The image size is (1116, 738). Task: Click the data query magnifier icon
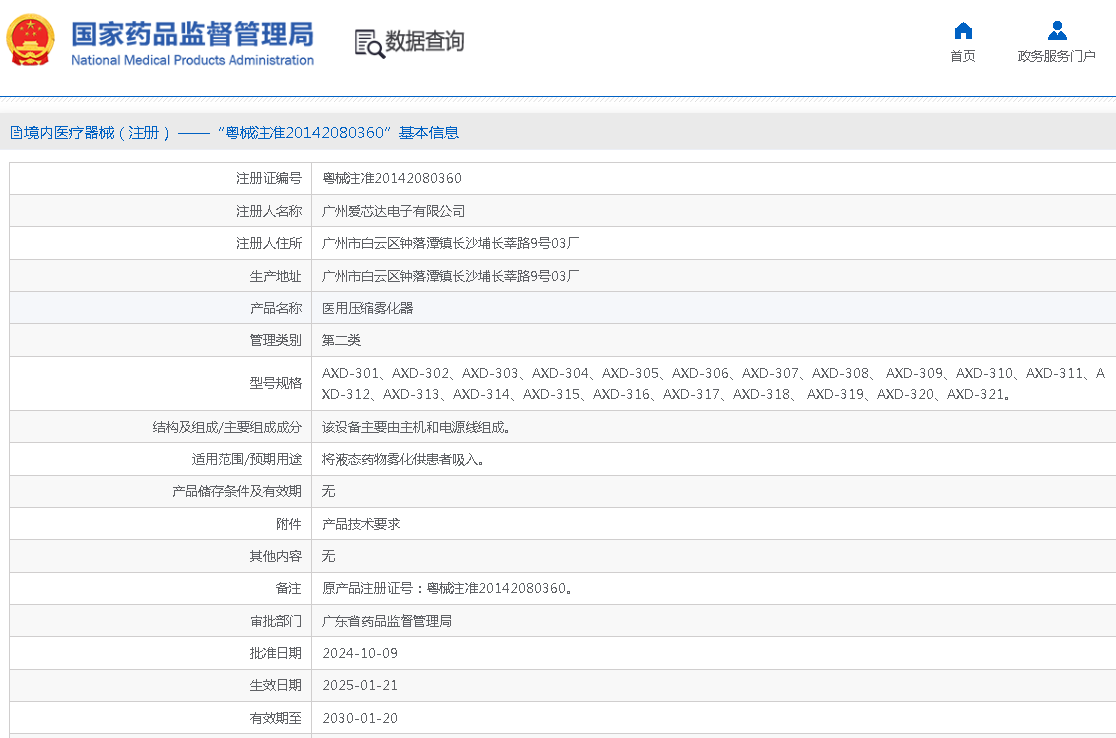tap(369, 43)
